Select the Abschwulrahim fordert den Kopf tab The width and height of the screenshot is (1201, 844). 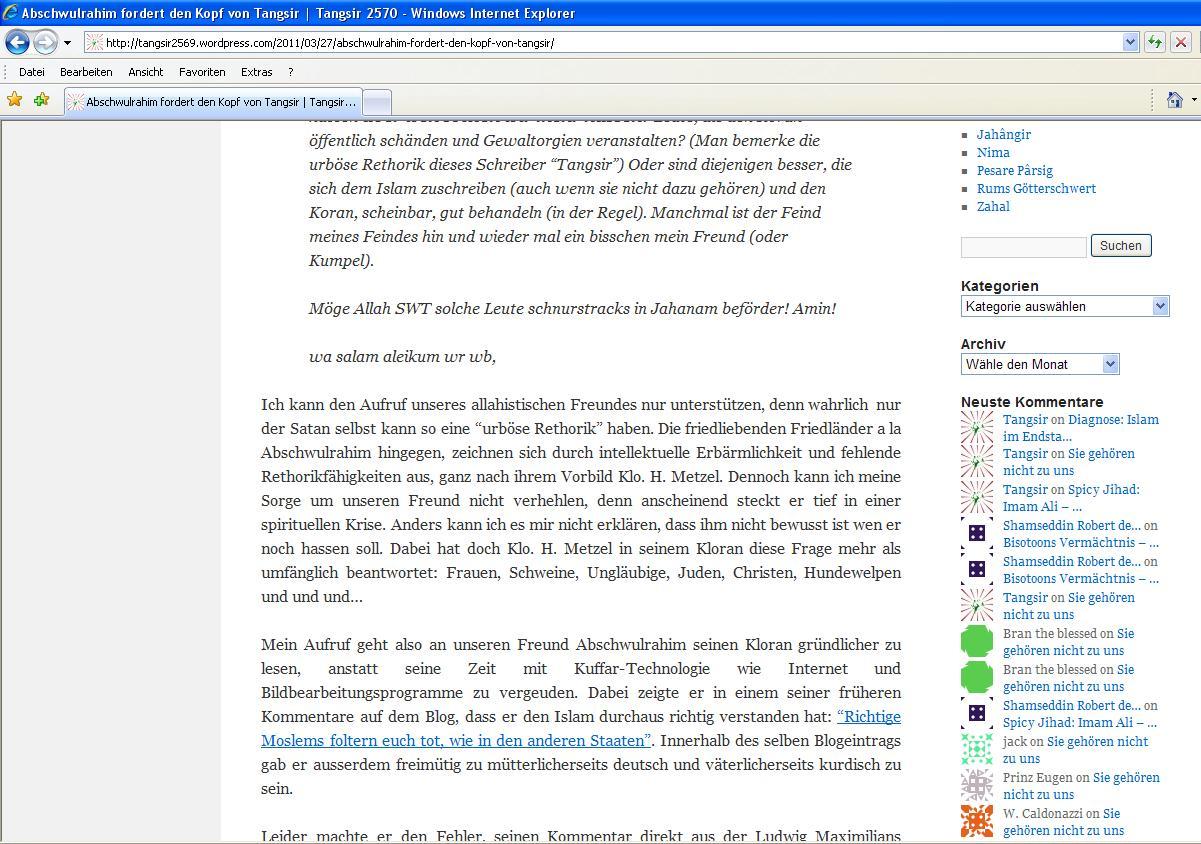coord(212,102)
